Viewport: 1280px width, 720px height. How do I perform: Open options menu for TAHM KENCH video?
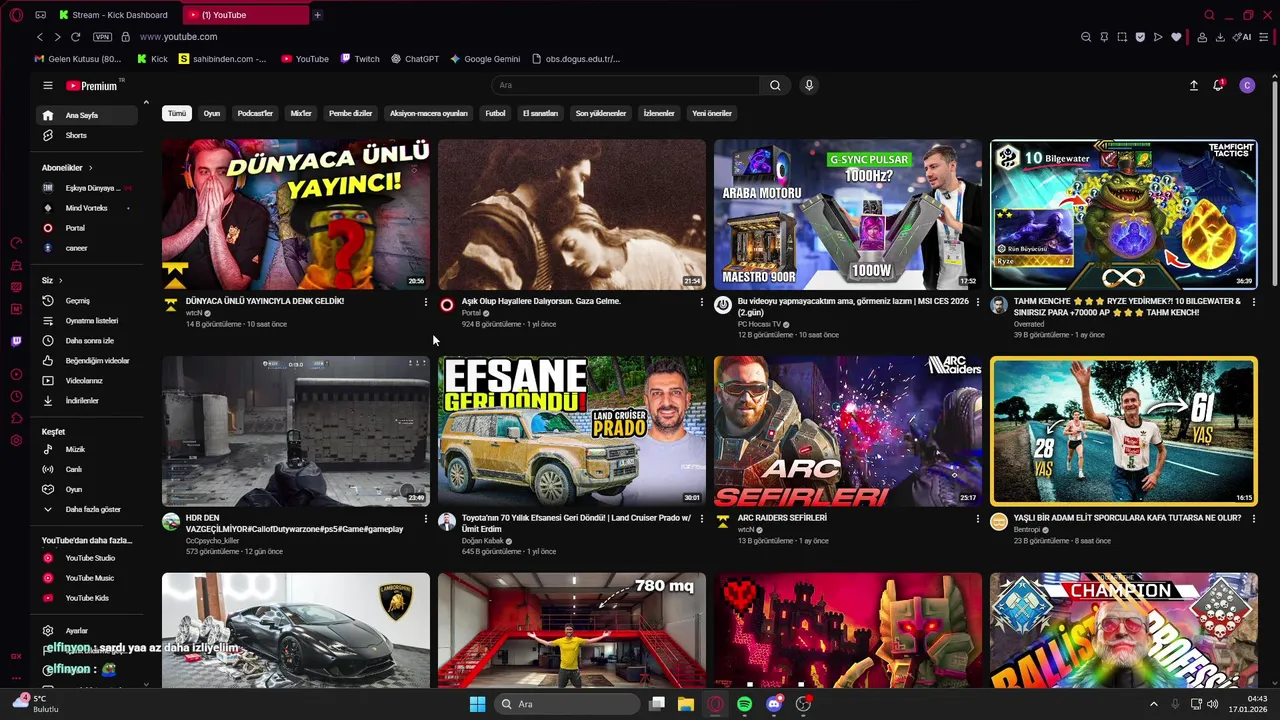pos(1253,302)
